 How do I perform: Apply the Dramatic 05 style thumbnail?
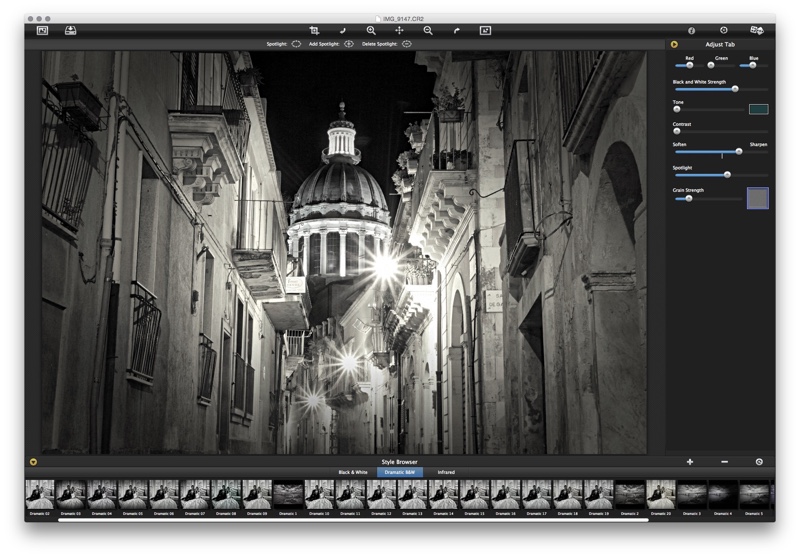pos(133,495)
